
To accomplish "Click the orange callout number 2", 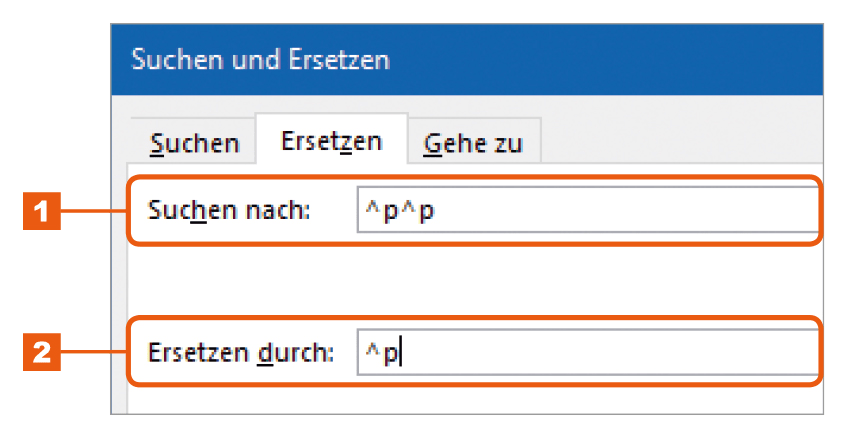I will coord(42,352).
